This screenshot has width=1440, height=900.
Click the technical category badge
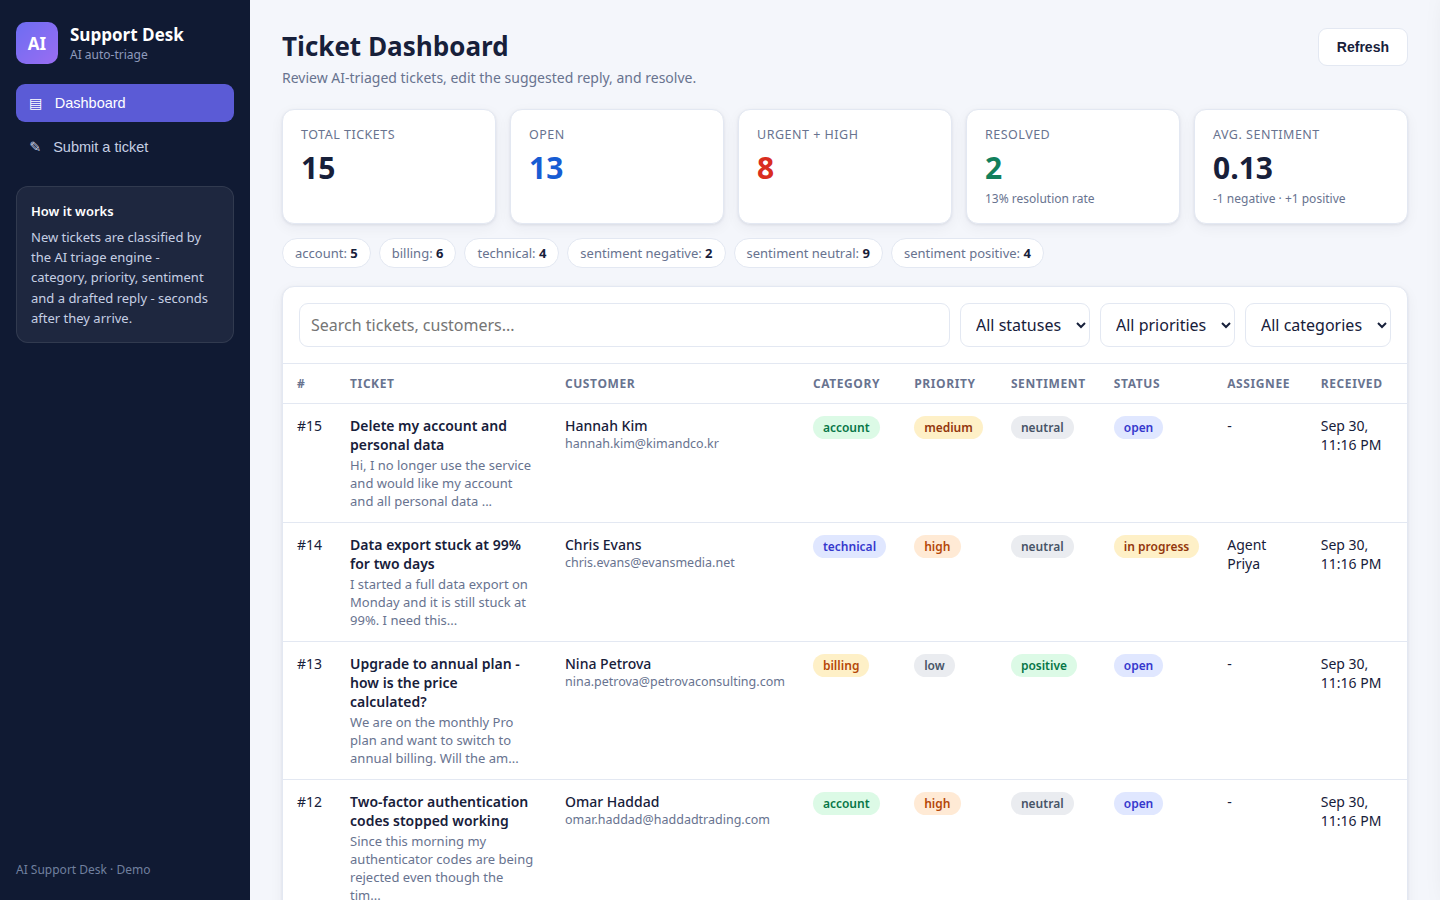pos(849,547)
